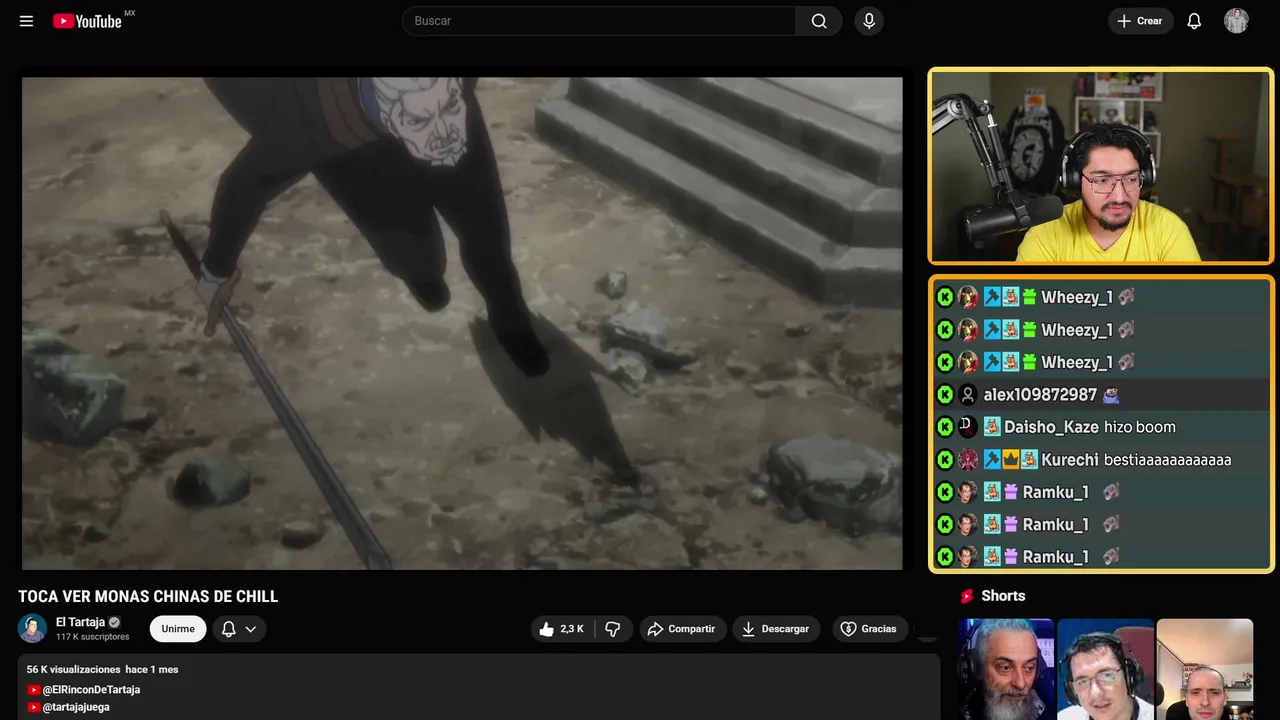Click the anime video player
The width and height of the screenshot is (1280, 720).
(x=462, y=323)
